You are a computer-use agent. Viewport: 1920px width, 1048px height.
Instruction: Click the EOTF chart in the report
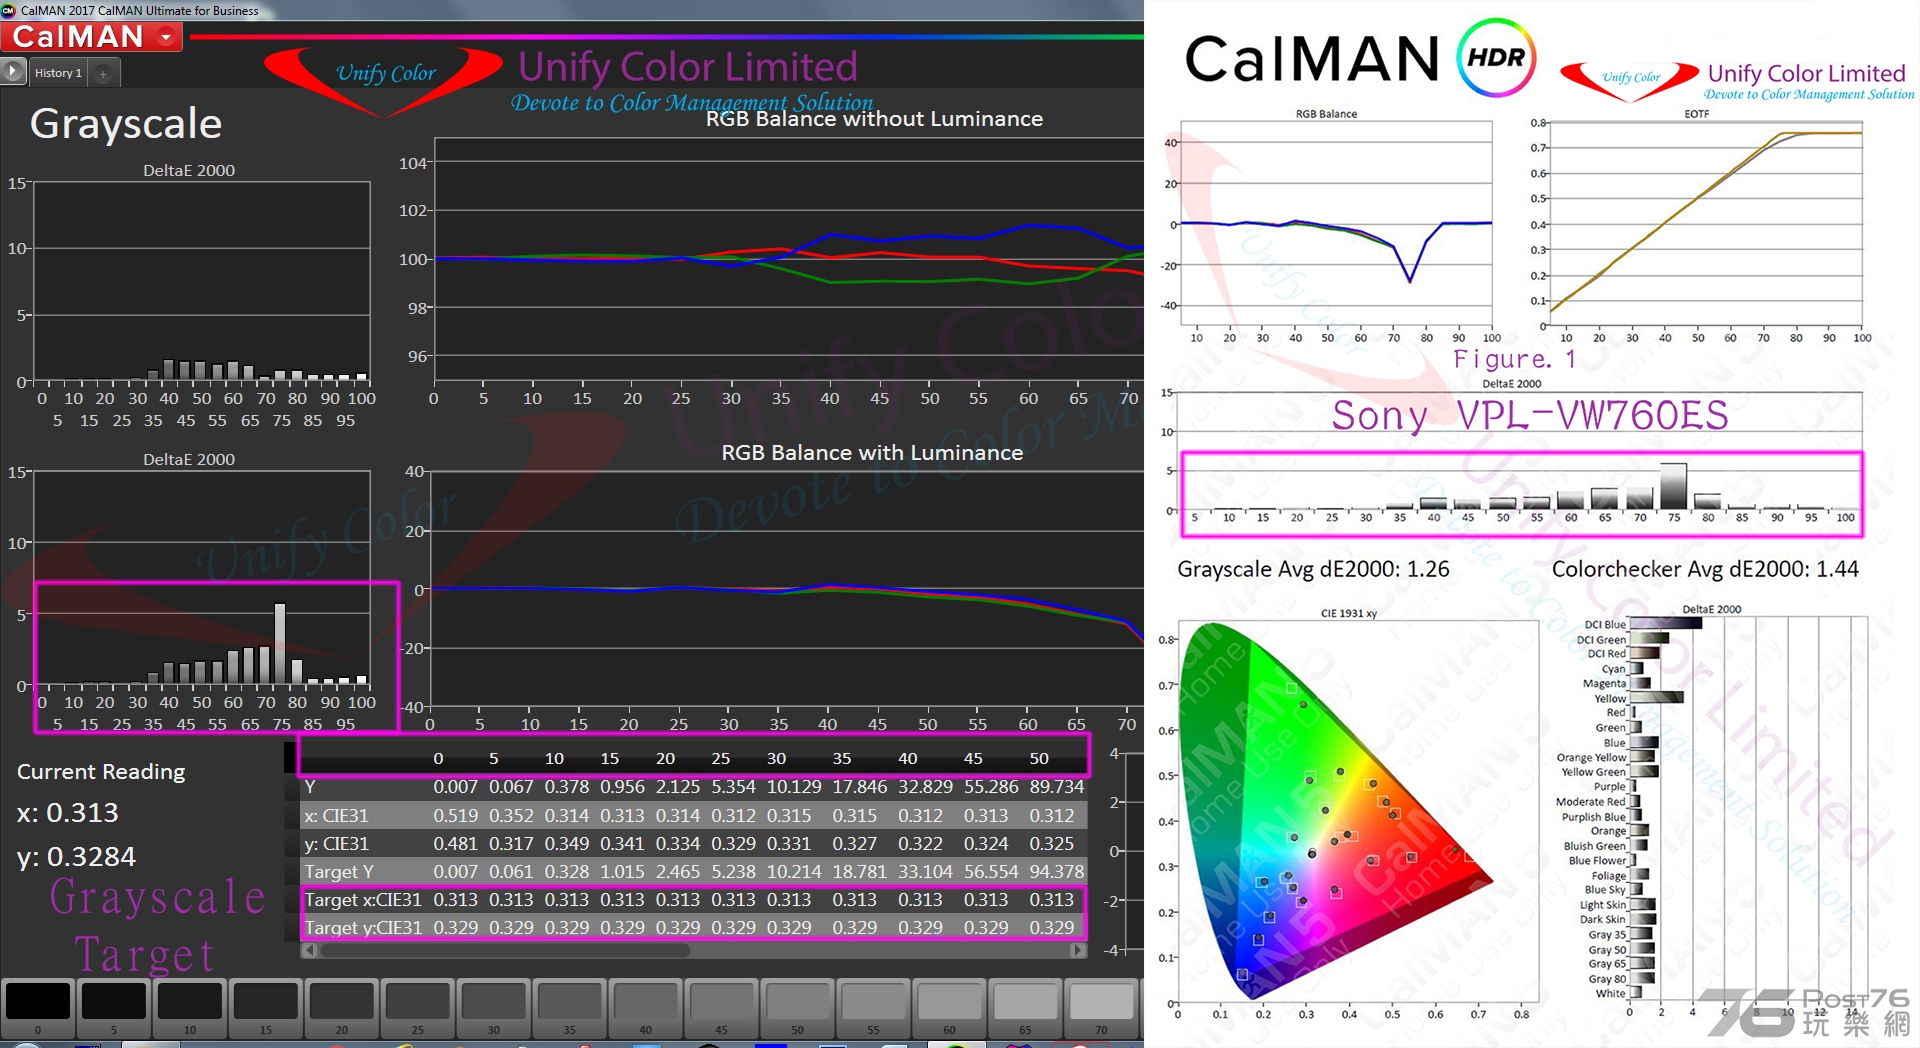tap(1704, 223)
